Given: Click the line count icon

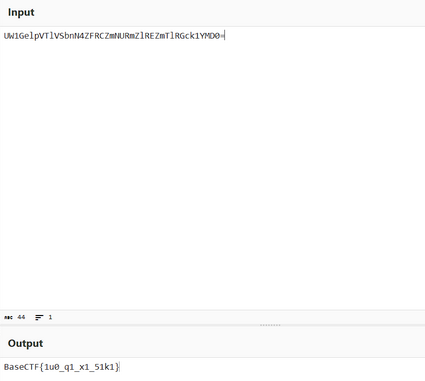Looking at the screenshot, I should click(x=39, y=317).
